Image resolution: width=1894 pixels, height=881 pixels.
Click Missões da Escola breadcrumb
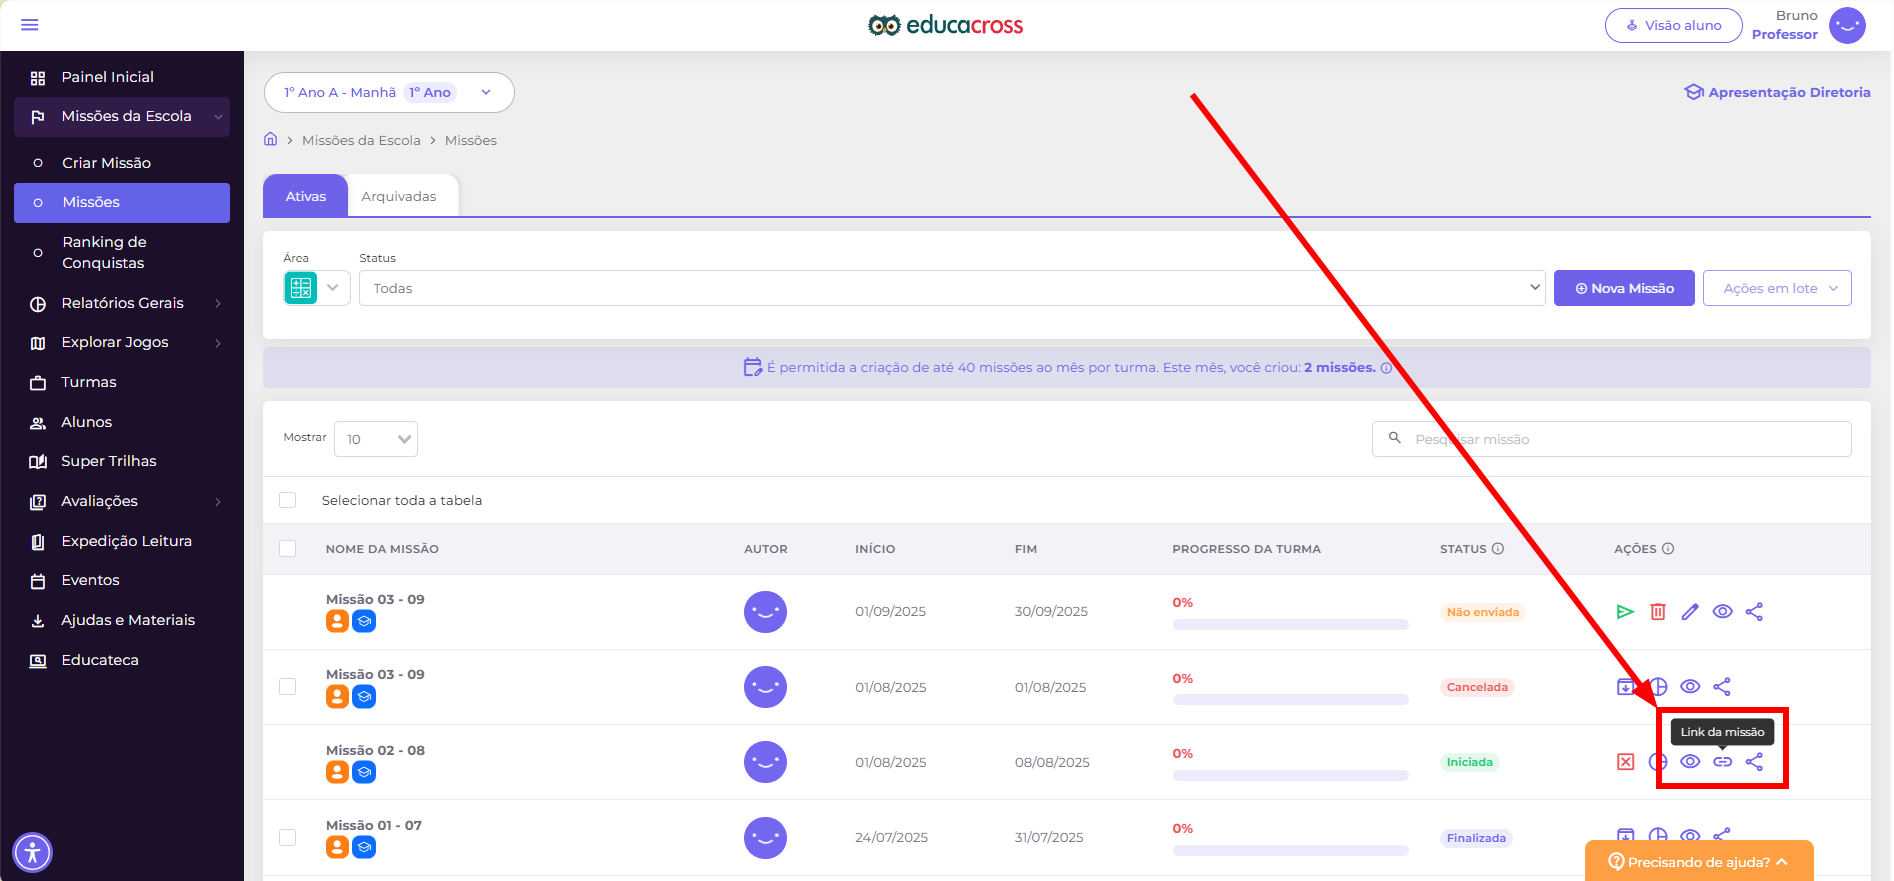click(x=361, y=140)
